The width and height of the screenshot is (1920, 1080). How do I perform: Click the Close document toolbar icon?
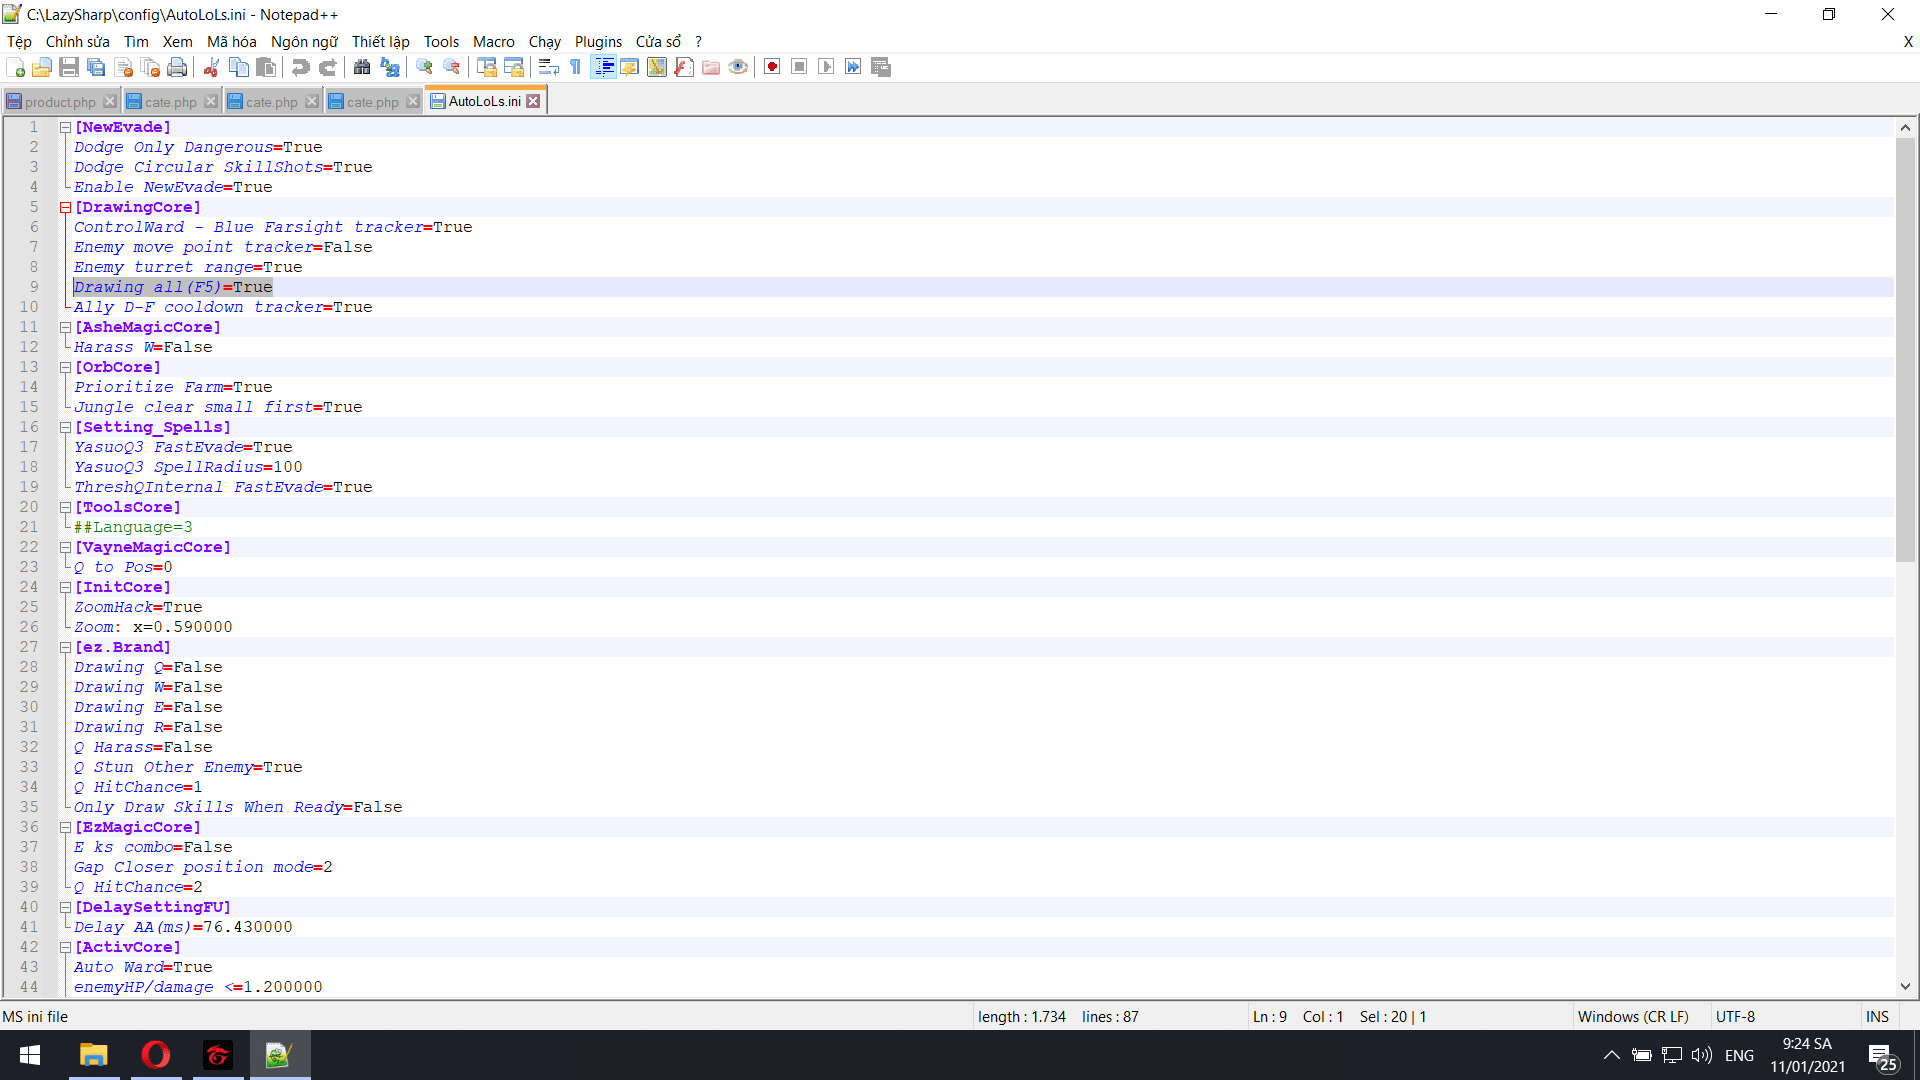pos(124,67)
